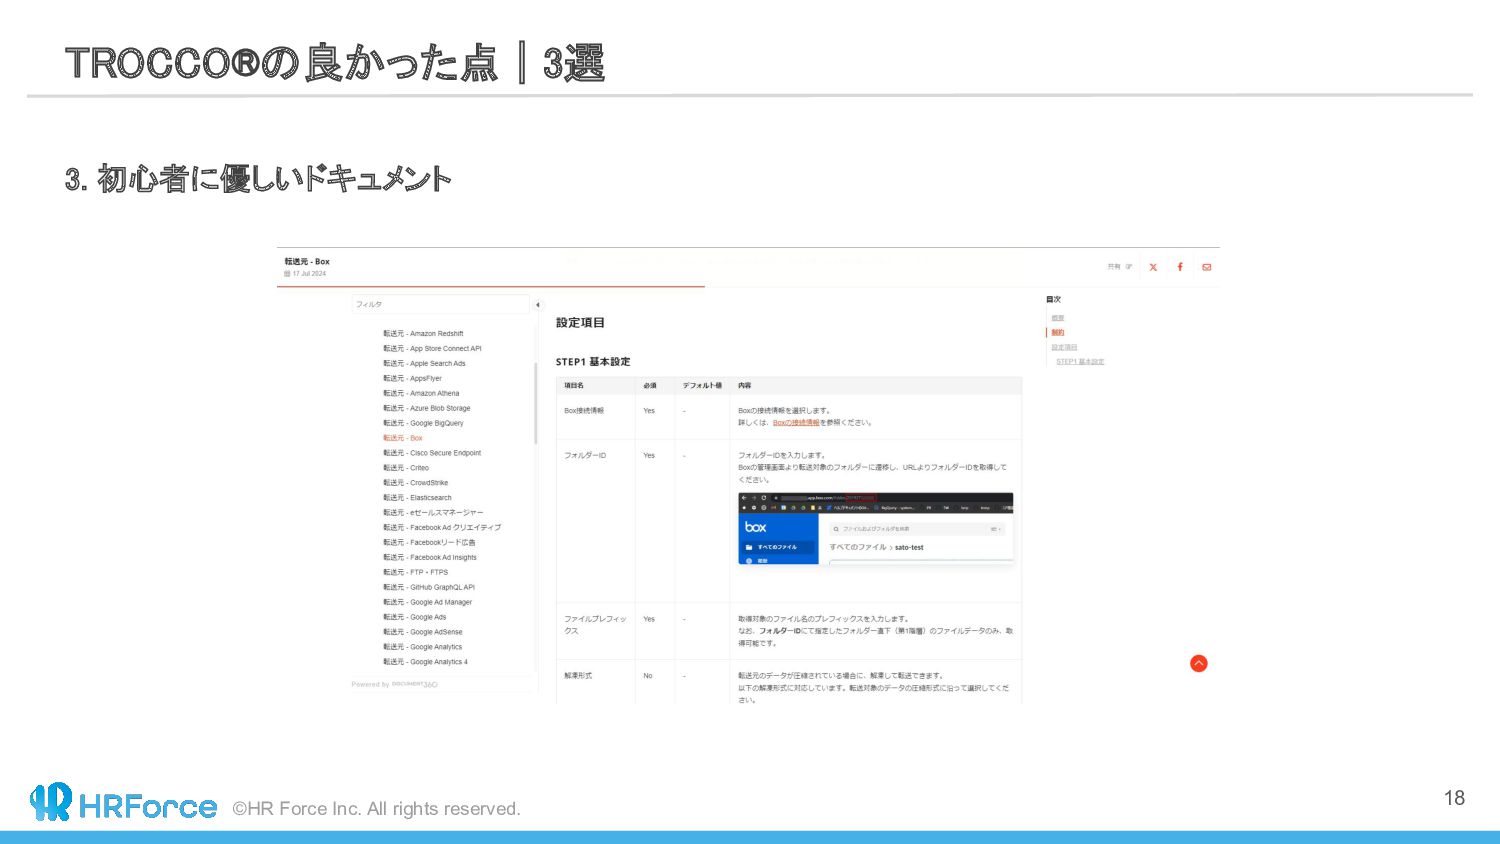The height and width of the screenshot is (844, 1500).
Task: Open 転送元 - Criteo in sidebar
Action: click(x=406, y=468)
